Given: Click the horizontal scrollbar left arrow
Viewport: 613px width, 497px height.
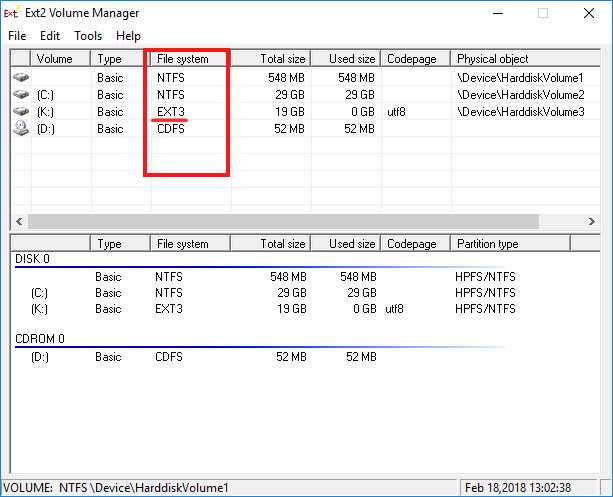Looking at the screenshot, I should click(x=19, y=221).
